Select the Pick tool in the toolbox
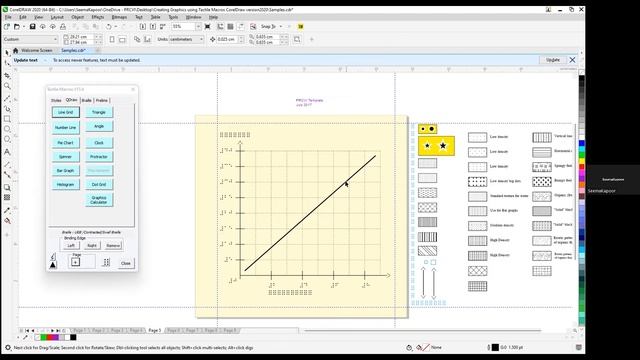 point(7,53)
